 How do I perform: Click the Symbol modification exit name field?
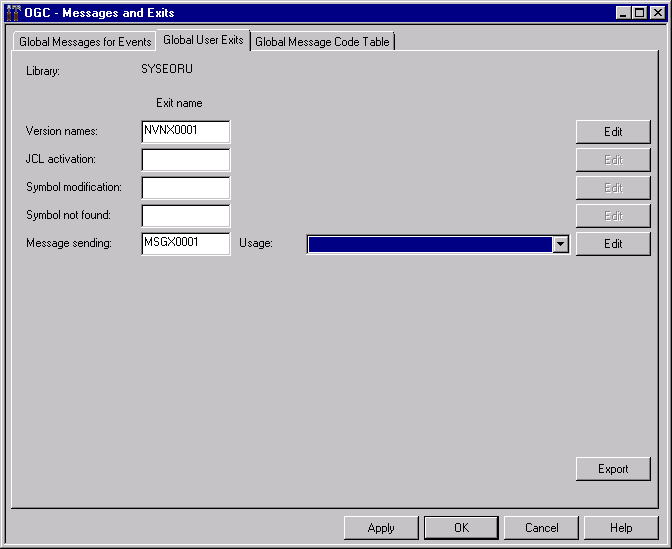pyautogui.click(x=186, y=188)
